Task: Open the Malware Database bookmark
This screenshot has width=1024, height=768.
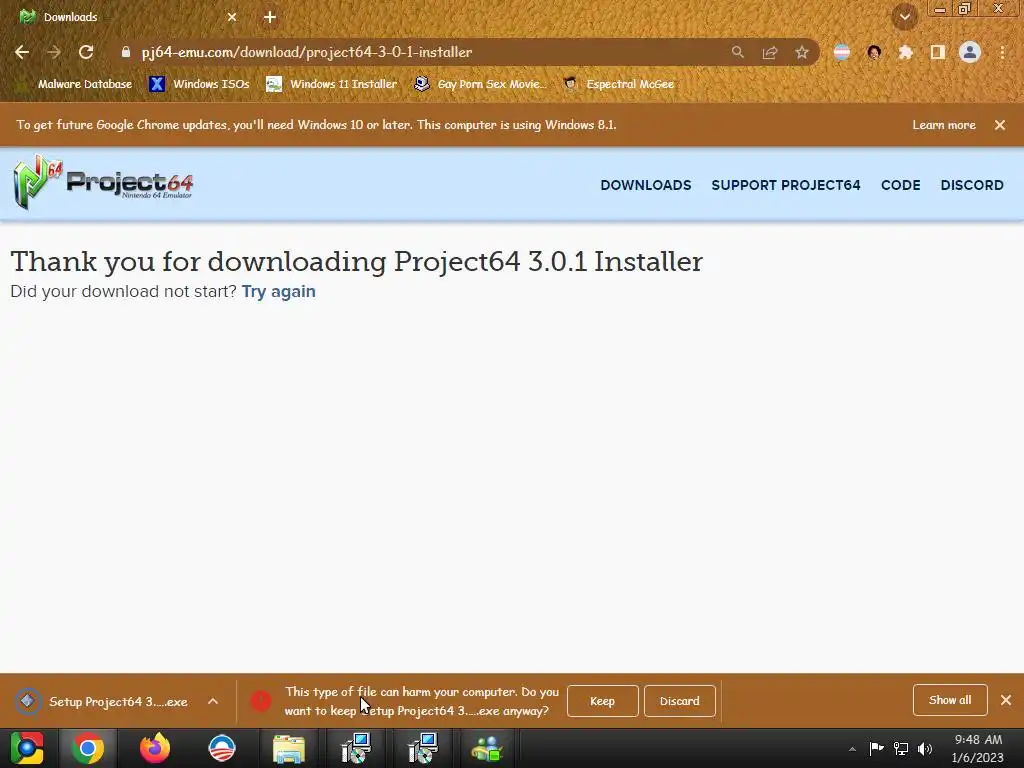Action: [x=76, y=84]
